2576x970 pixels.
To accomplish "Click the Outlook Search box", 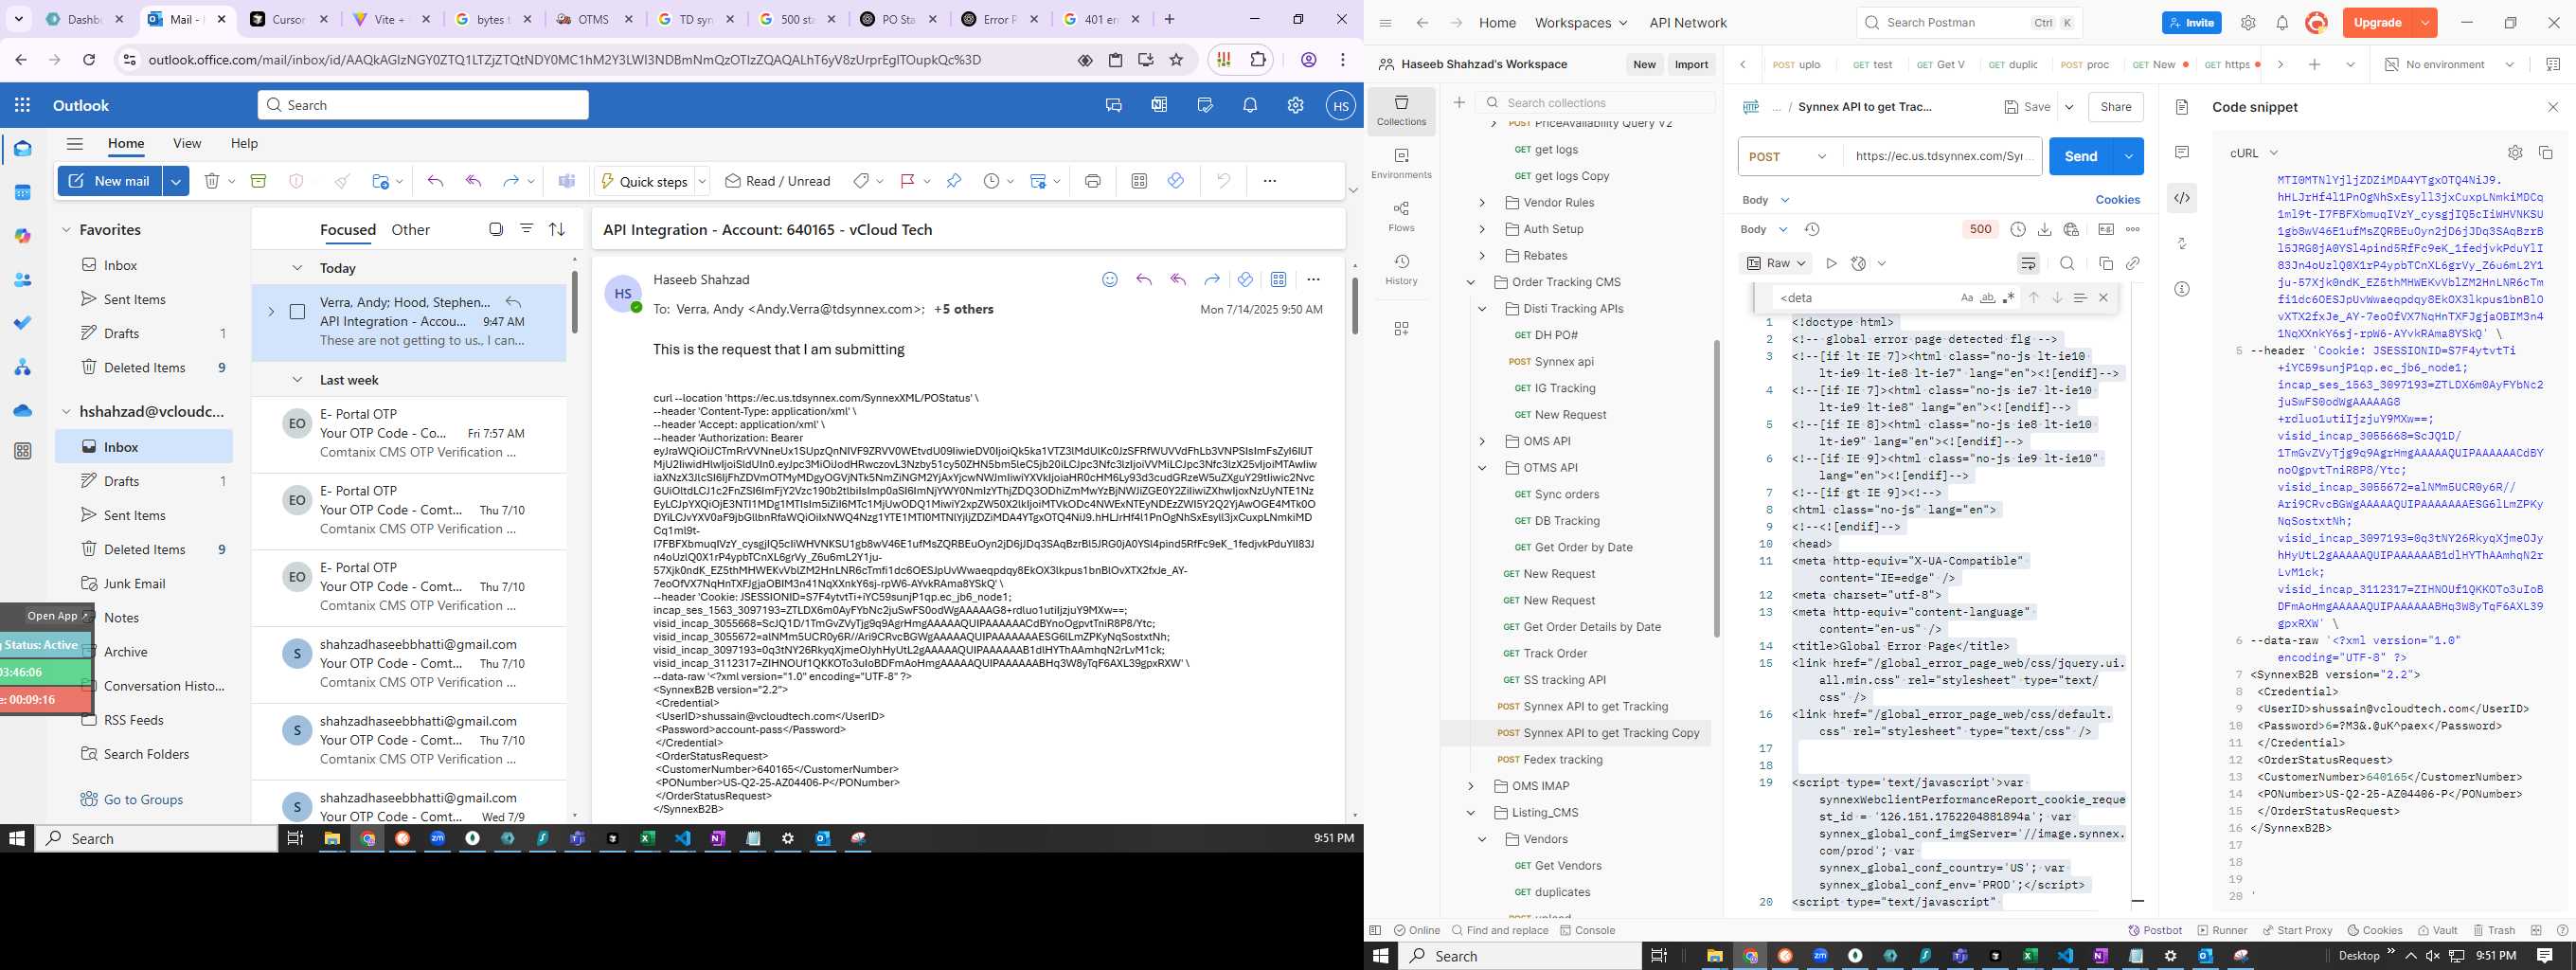I will [x=423, y=105].
